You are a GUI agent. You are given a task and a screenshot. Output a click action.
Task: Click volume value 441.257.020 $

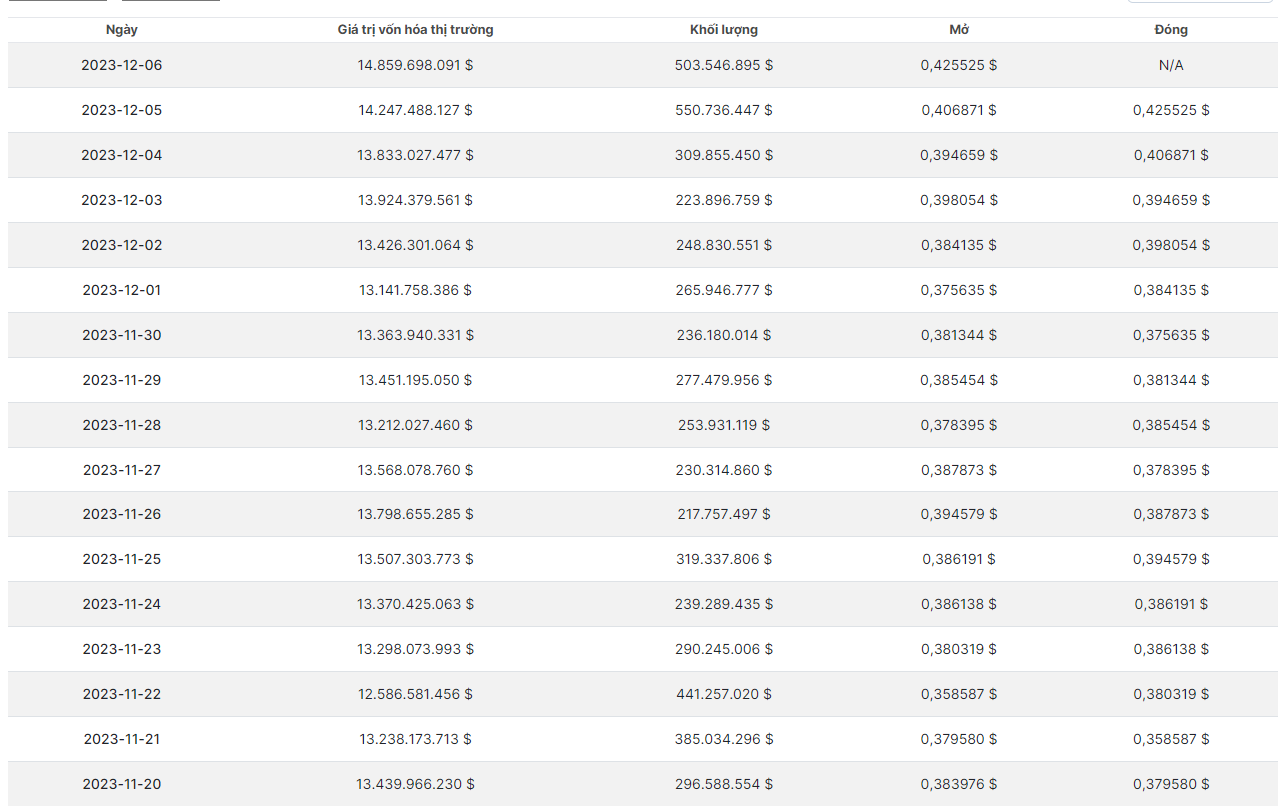coord(724,694)
